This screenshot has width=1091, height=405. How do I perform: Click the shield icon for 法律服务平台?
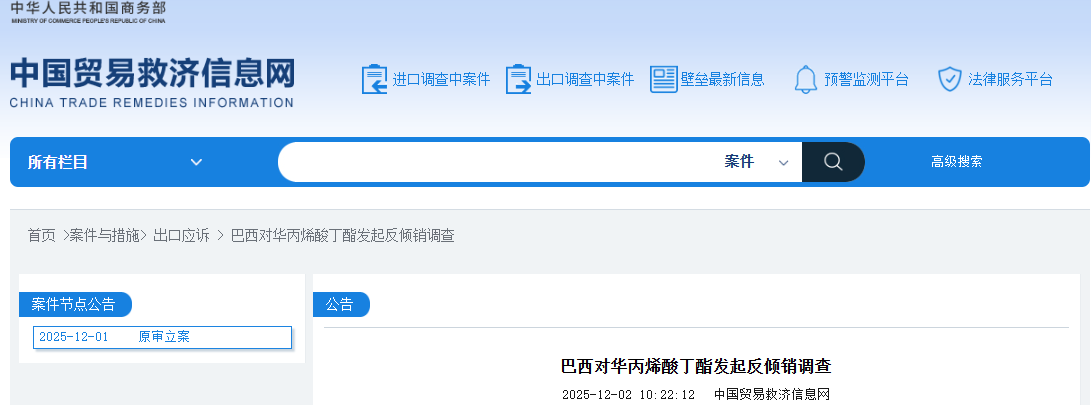(x=949, y=79)
